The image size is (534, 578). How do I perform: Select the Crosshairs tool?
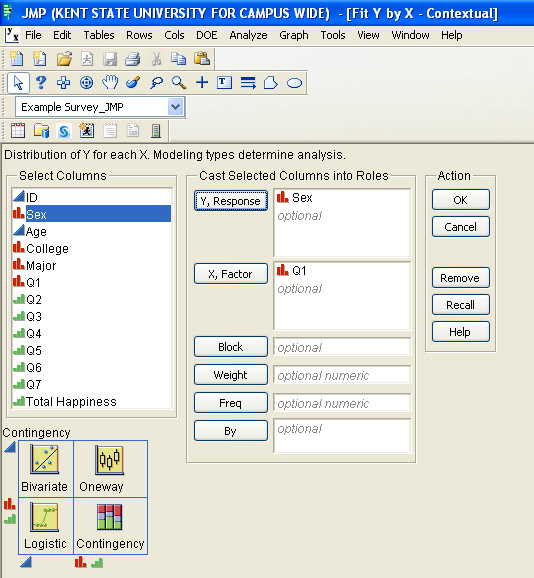tap(202, 83)
